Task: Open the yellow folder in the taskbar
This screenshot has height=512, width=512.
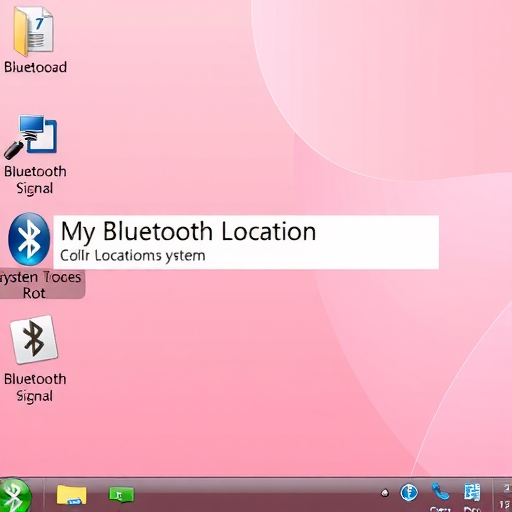Action: tap(71, 495)
